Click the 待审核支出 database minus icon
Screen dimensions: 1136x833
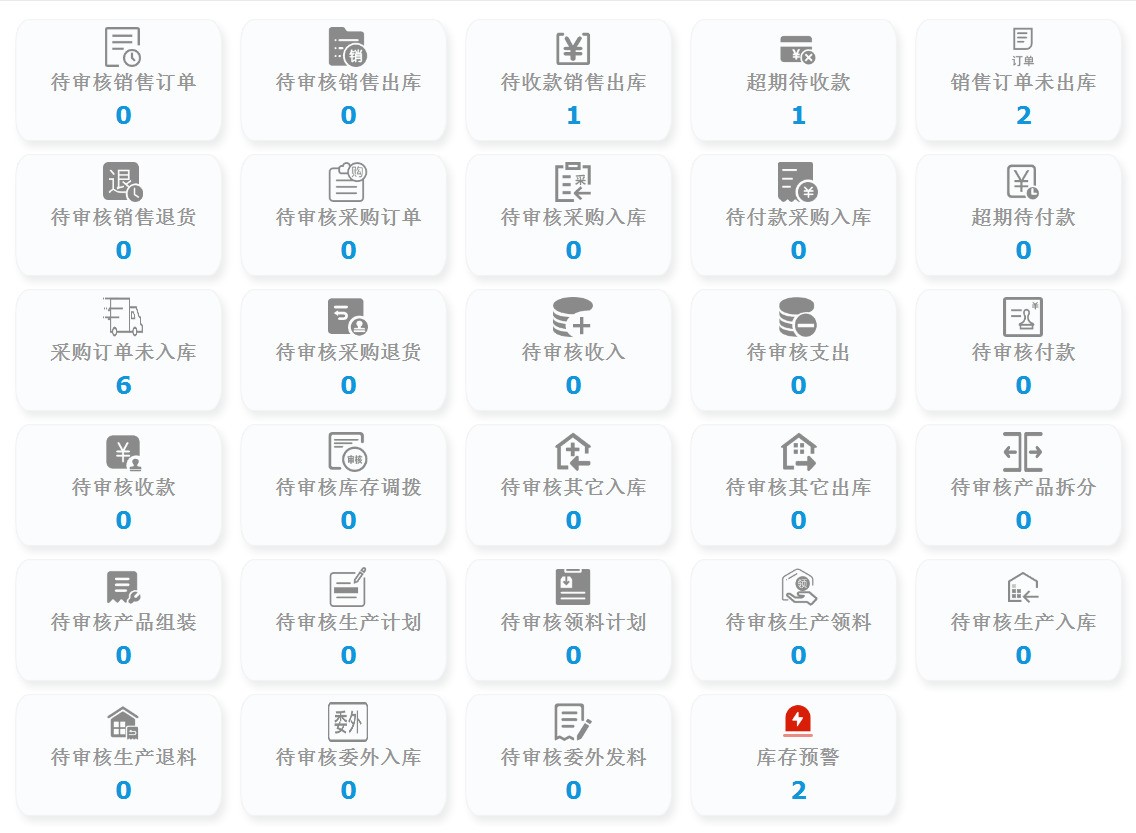click(x=797, y=317)
